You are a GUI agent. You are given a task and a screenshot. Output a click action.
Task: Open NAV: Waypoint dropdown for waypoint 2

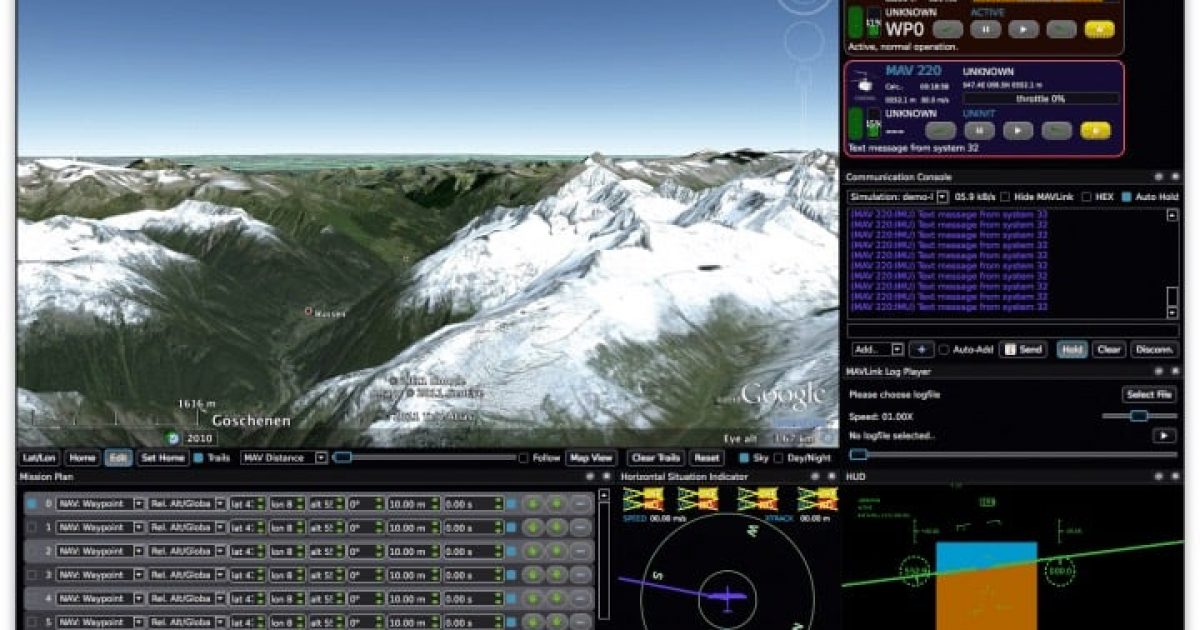(x=100, y=551)
